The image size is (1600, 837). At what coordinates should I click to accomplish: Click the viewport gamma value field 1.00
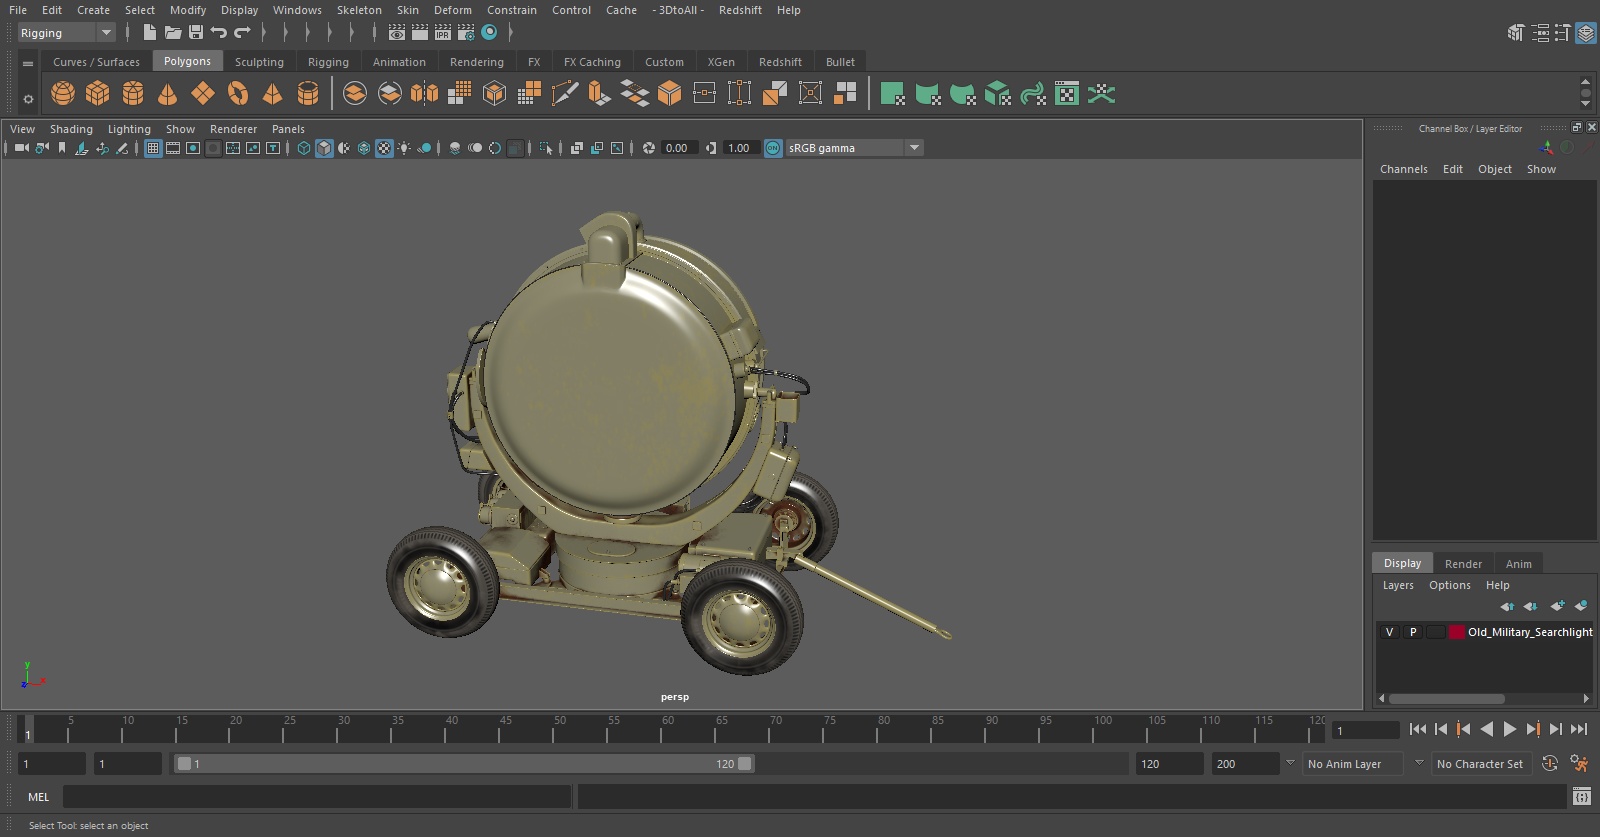point(740,148)
